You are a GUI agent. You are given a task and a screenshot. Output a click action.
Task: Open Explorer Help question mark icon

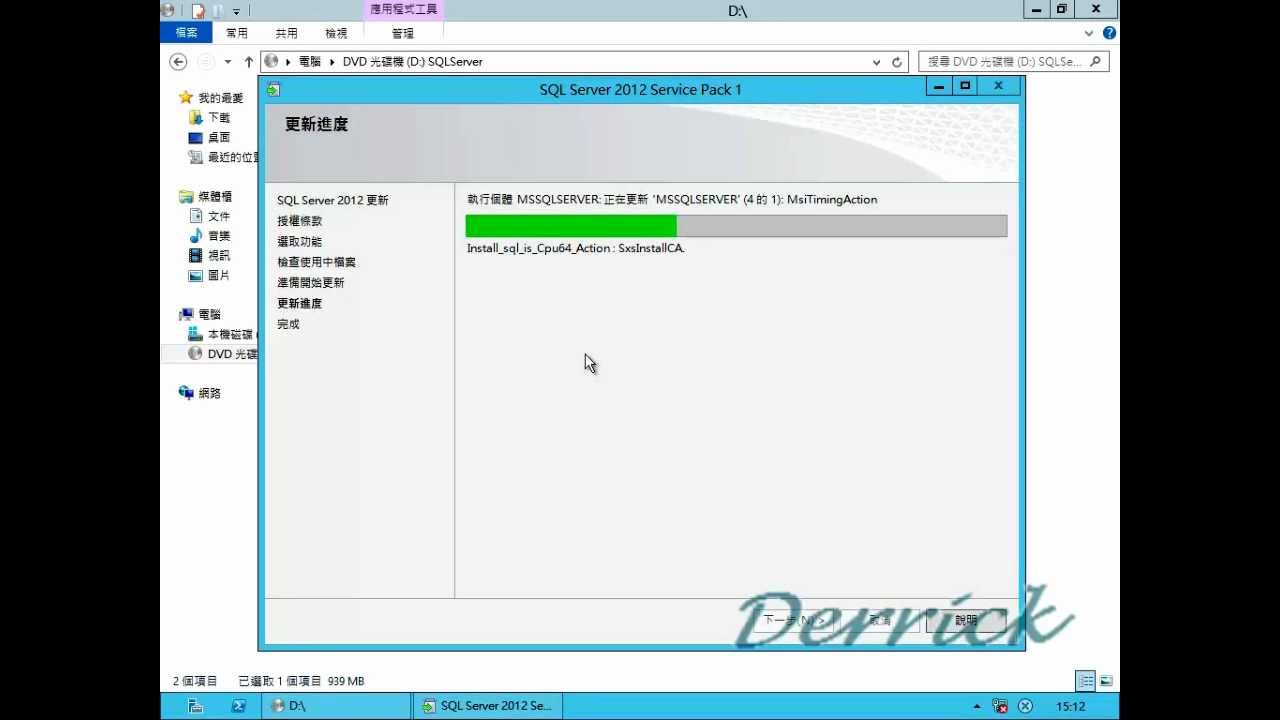(x=1109, y=33)
